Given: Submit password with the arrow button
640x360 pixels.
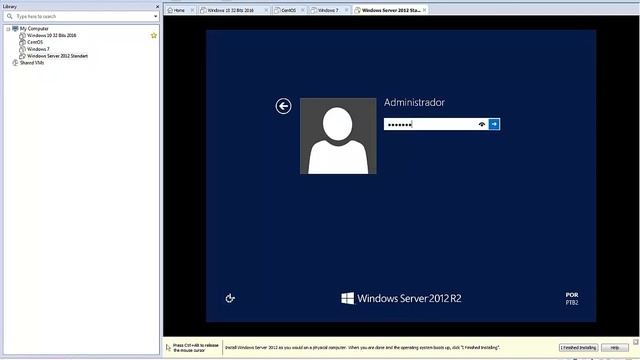Looking at the screenshot, I should (x=494, y=124).
